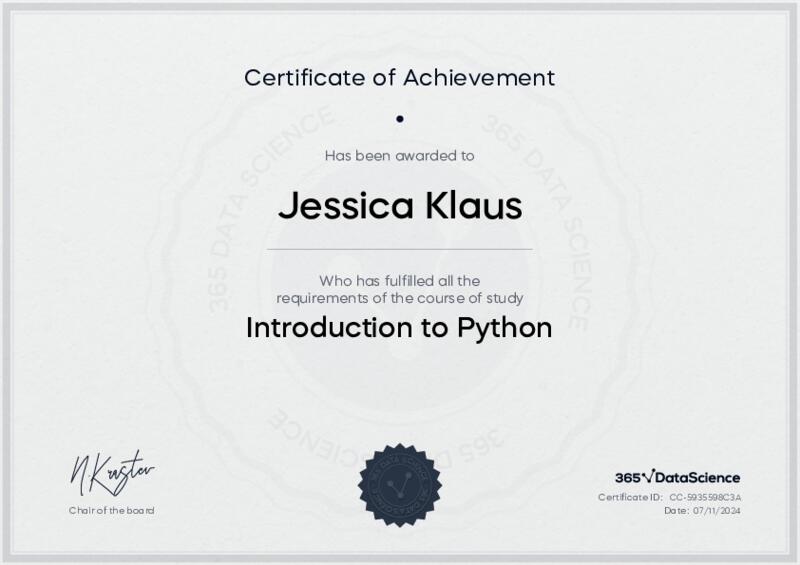Click the "Who has fulfilled all the" line
This screenshot has width=800, height=565.
click(x=400, y=280)
